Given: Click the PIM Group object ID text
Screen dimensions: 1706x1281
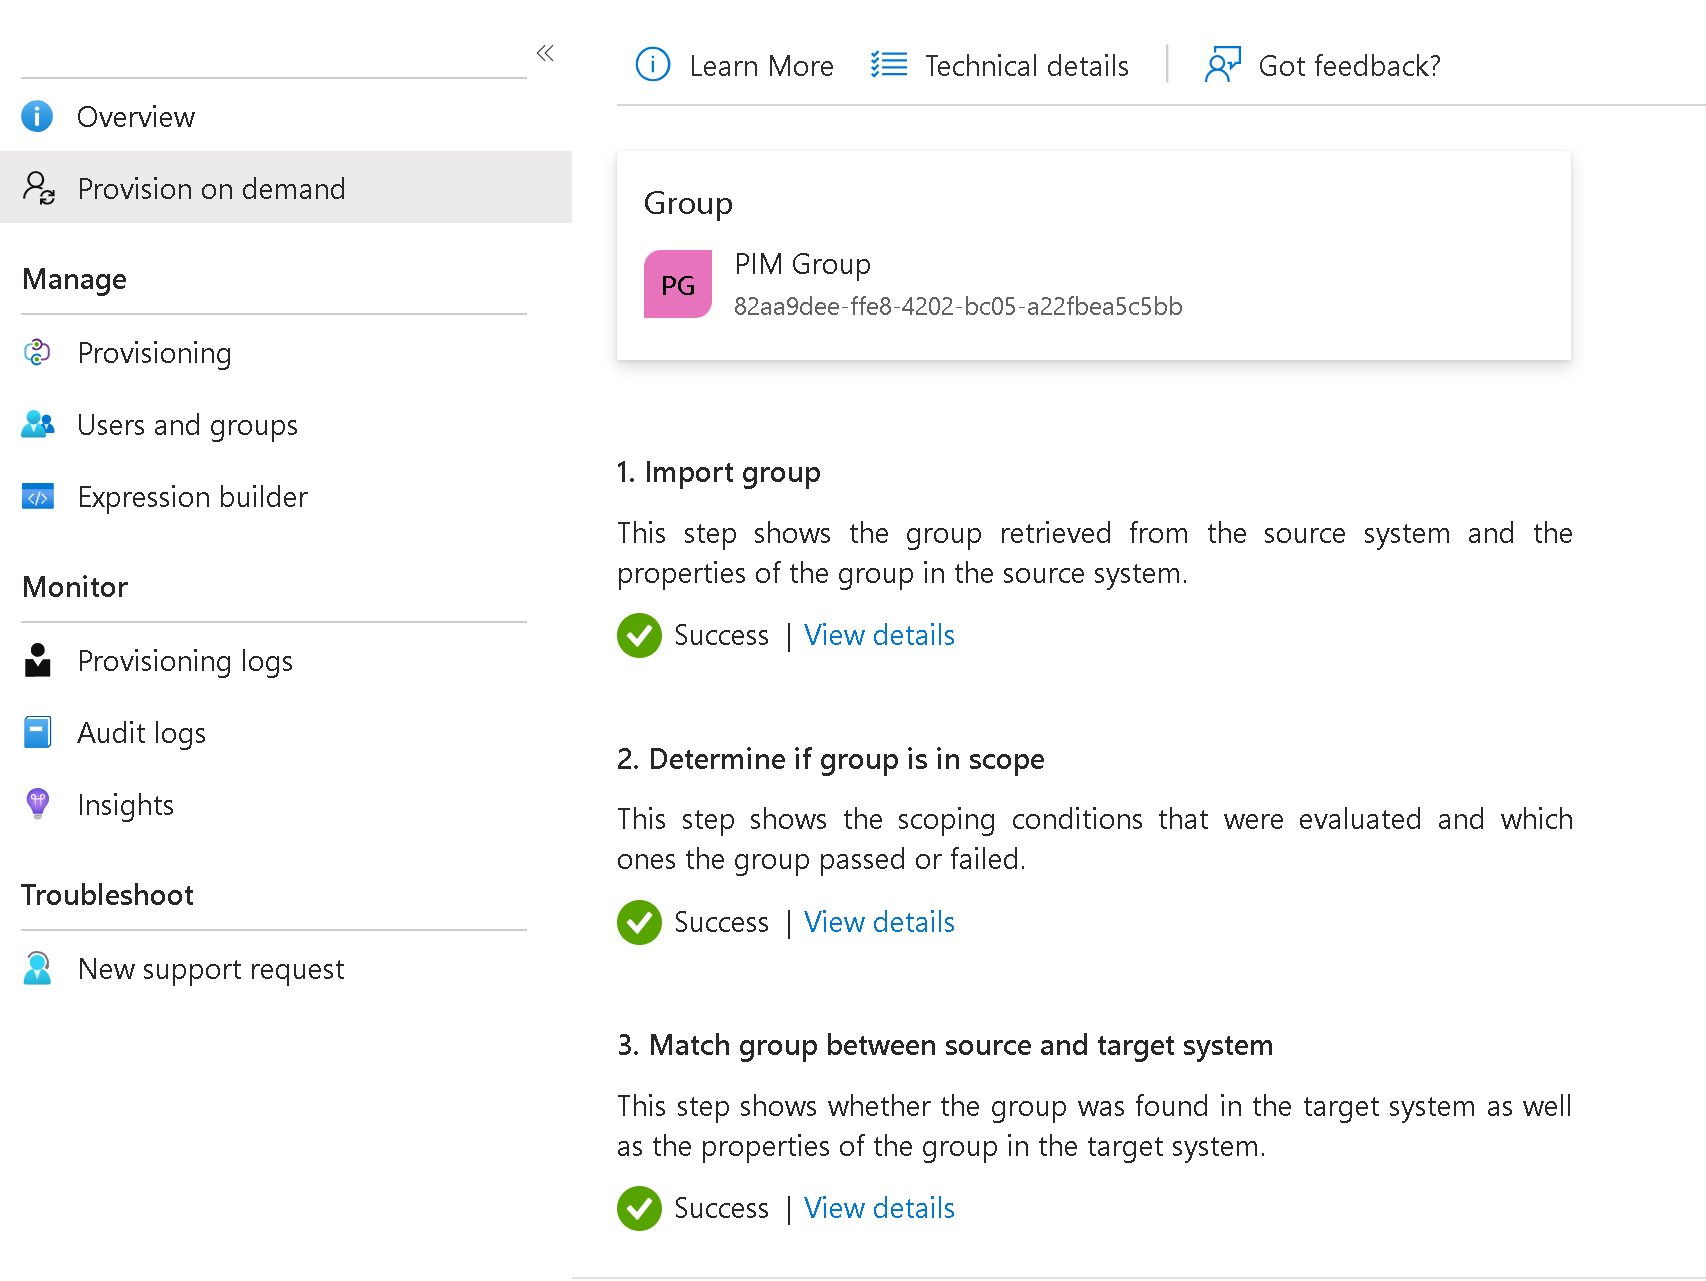Looking at the screenshot, I should 957,307.
